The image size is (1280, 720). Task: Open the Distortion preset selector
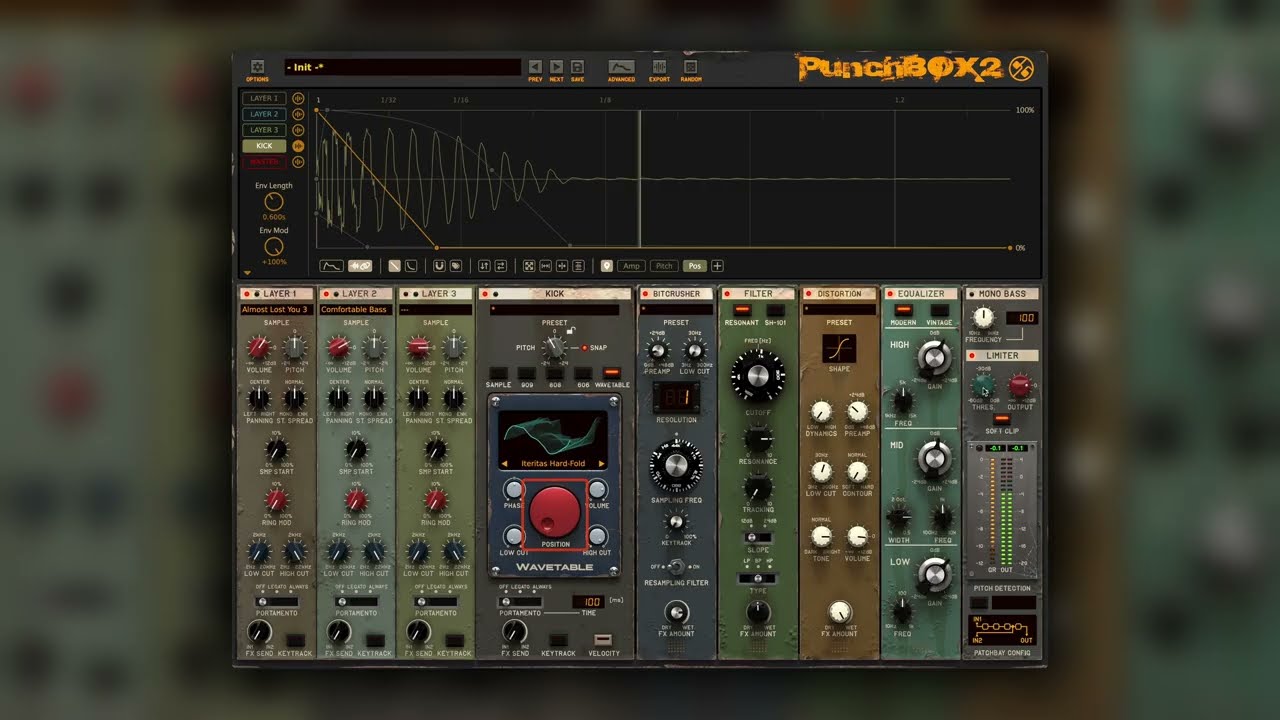point(839,310)
